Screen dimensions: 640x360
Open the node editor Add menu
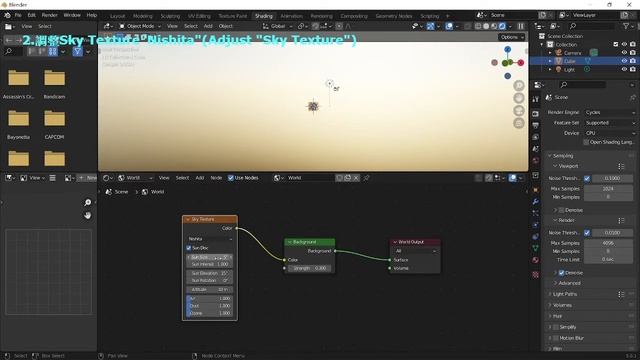click(x=200, y=178)
